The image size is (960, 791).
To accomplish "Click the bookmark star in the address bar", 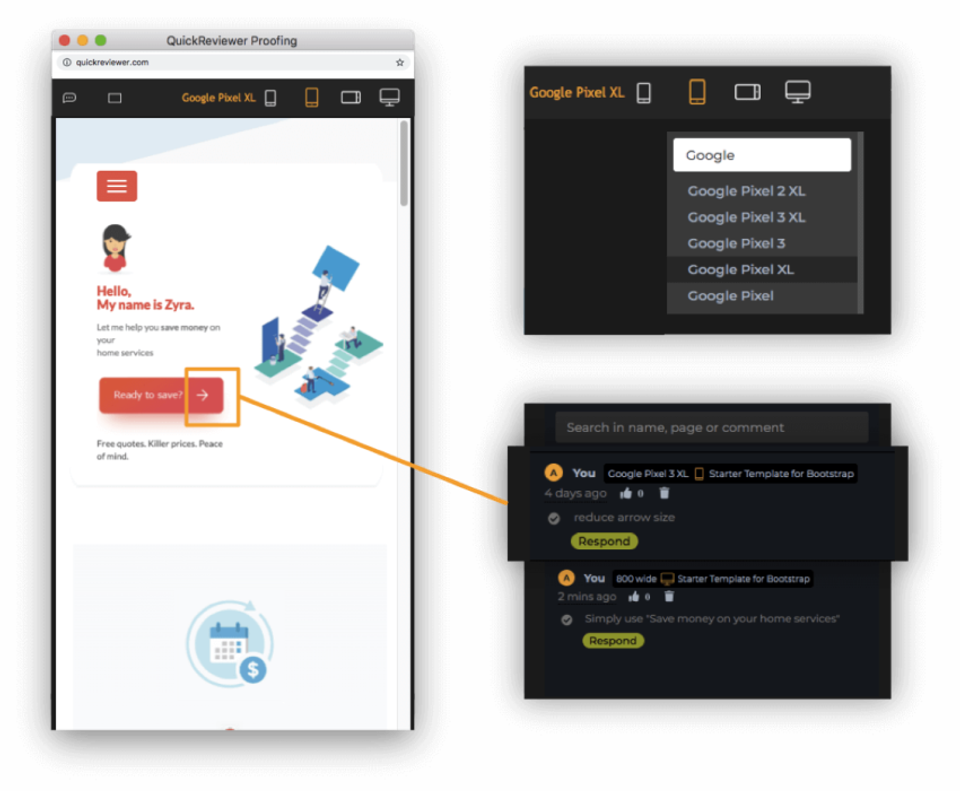I will click(400, 62).
